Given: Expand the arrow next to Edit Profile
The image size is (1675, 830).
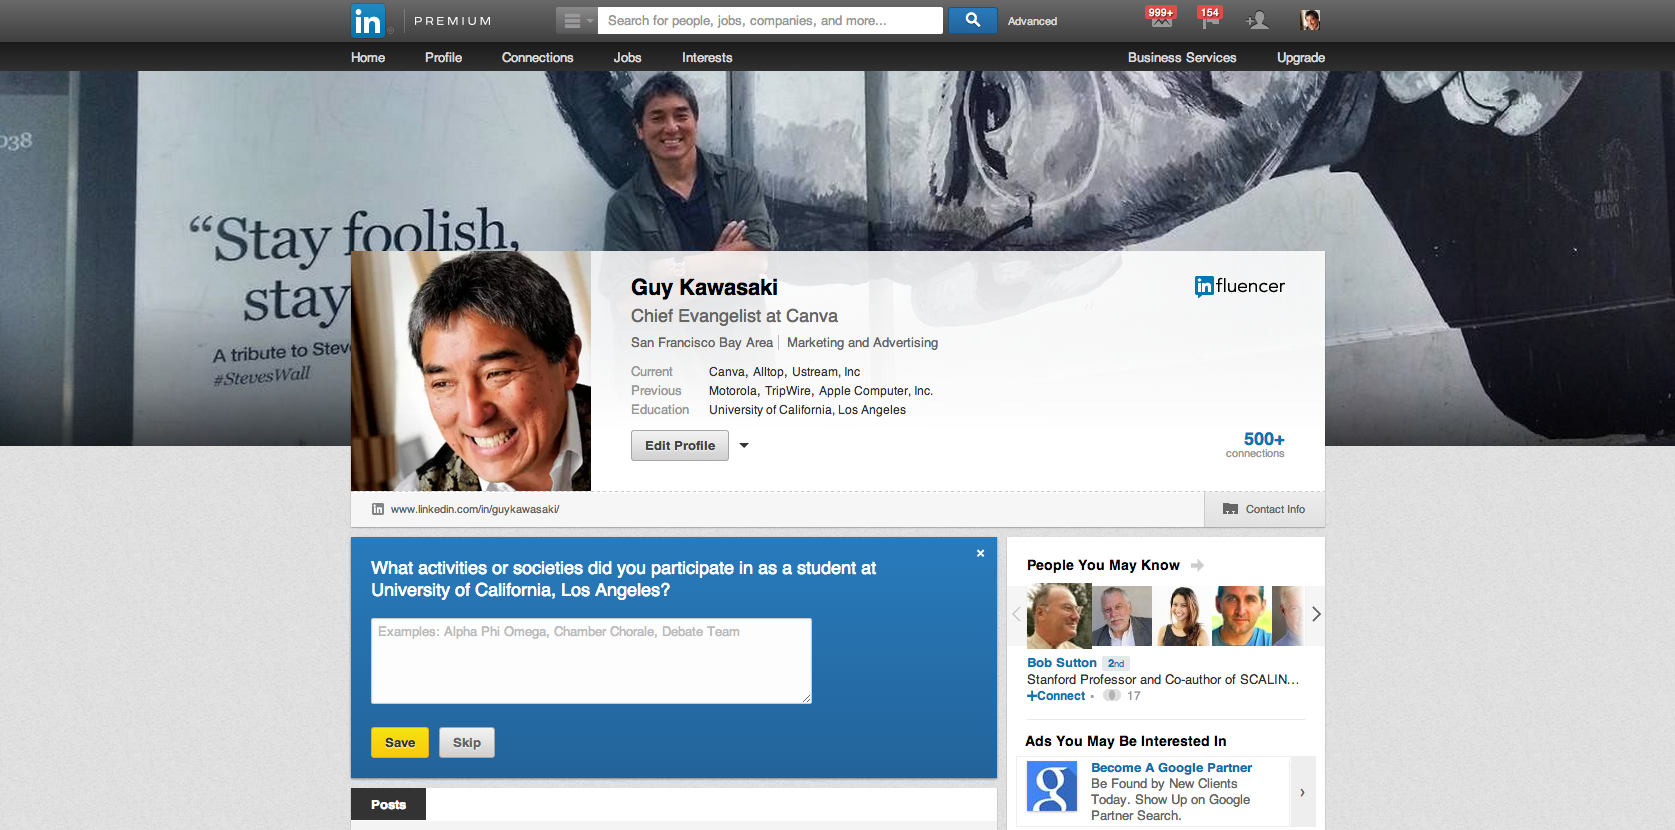Looking at the screenshot, I should pyautogui.click(x=744, y=445).
